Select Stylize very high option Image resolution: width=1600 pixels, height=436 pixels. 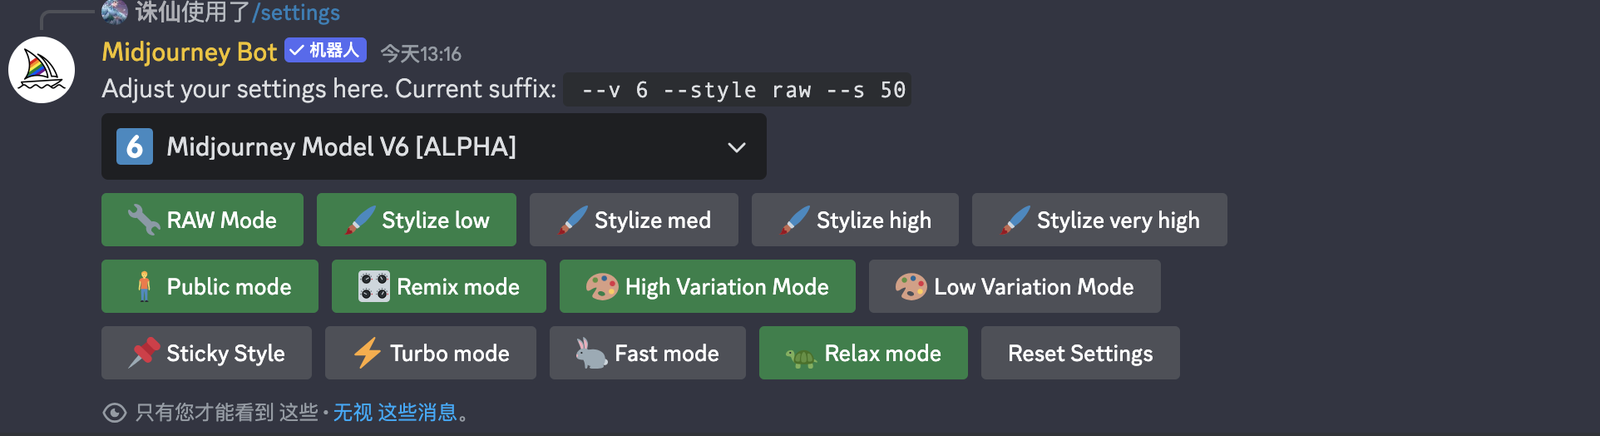point(1099,220)
